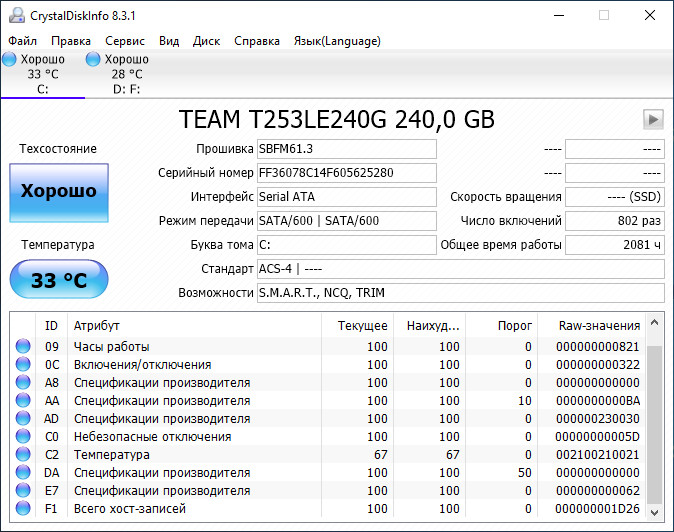Screen dimensions: 674x532
Task: Click status orb for attribute 09 Часы работы
Action: tap(23, 346)
